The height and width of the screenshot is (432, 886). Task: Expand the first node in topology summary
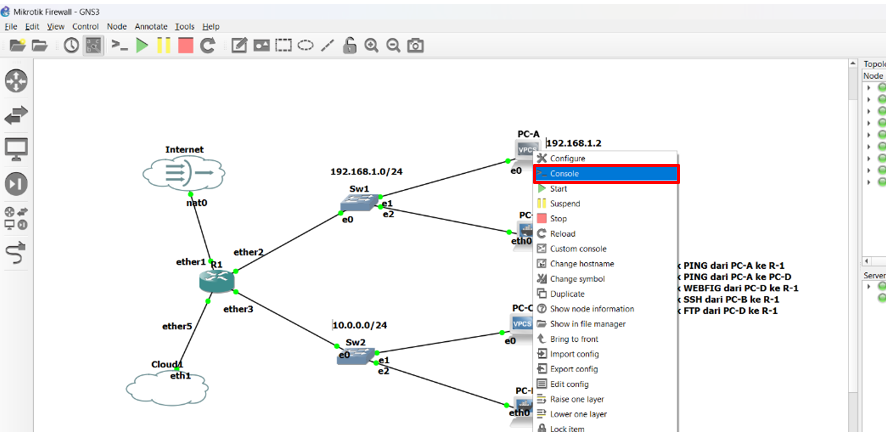coord(868,87)
